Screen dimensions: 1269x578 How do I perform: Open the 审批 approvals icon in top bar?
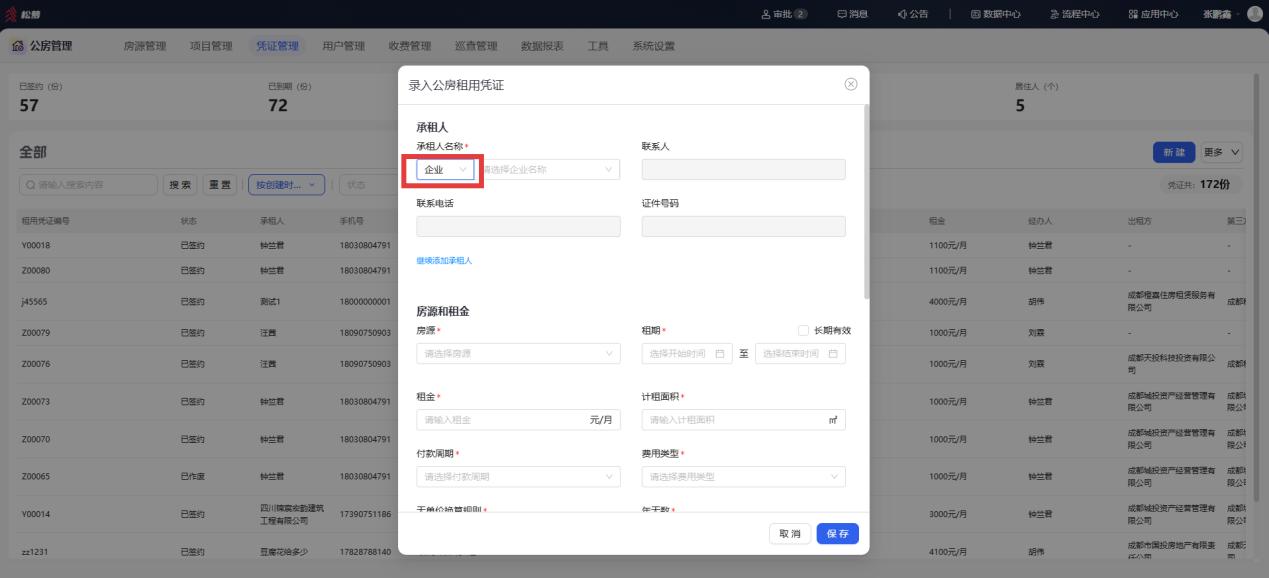tap(784, 13)
